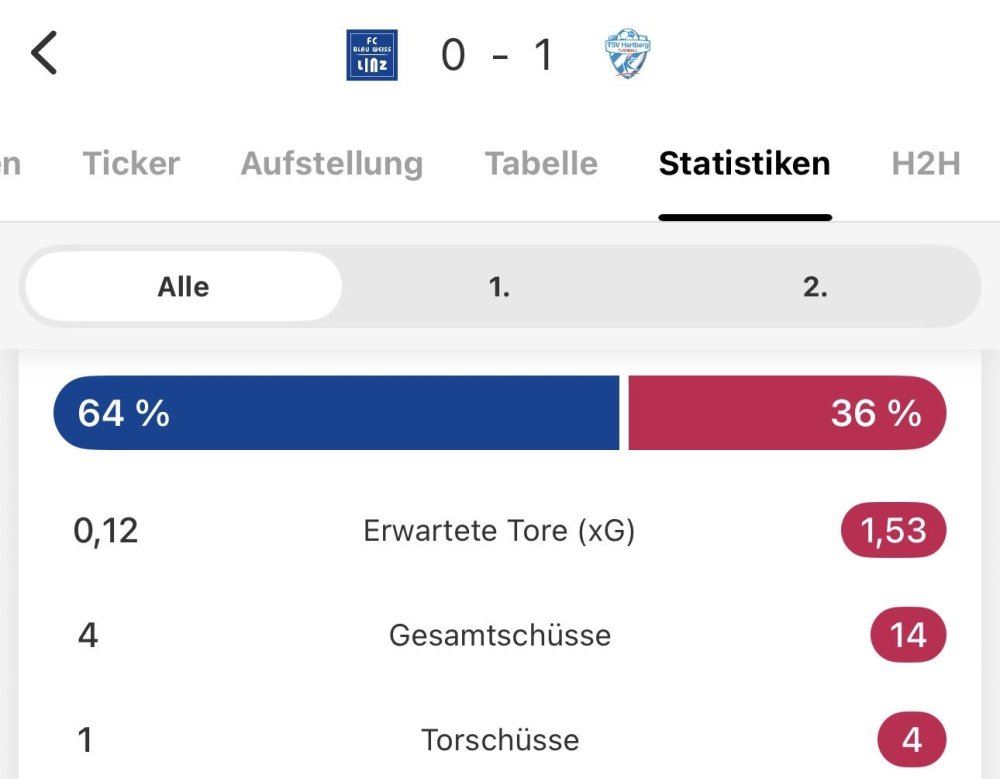Switch to the Ticker tab

[131, 164]
